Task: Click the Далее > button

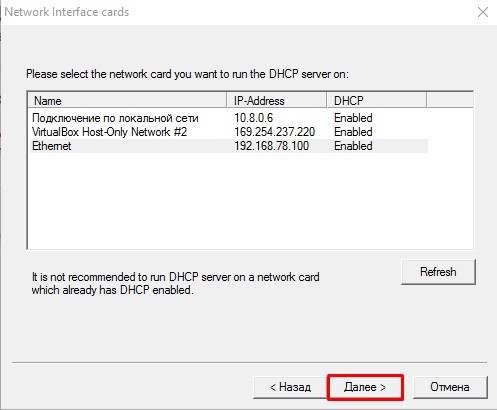Action: (366, 387)
